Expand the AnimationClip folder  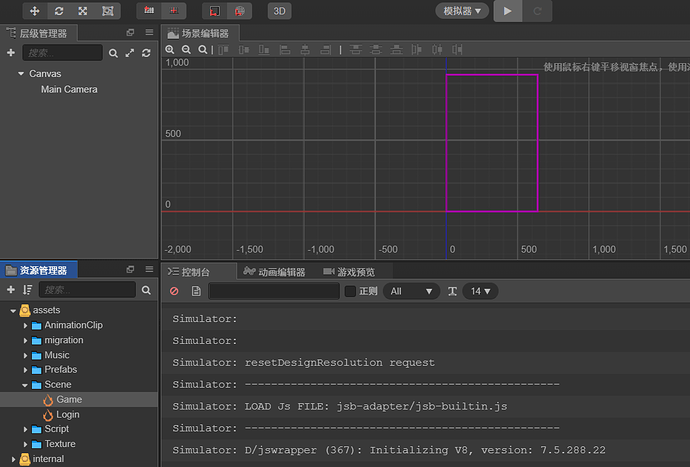click(25, 326)
